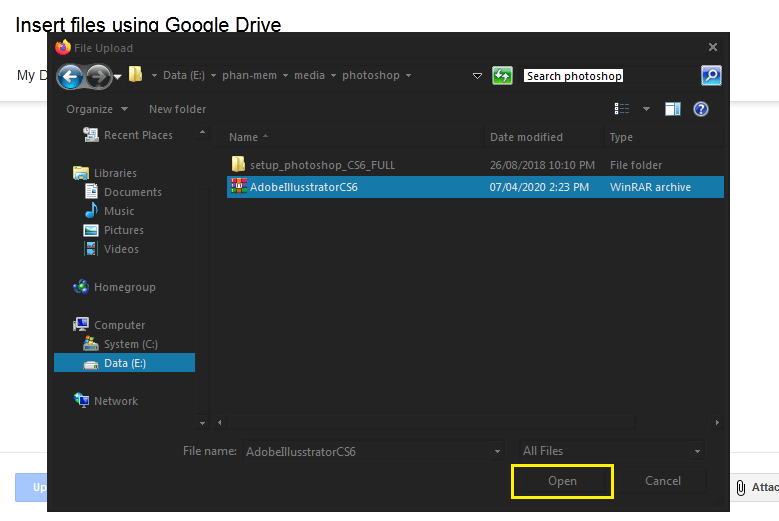Select System (C:) drive
The width and height of the screenshot is (779, 521).
(120, 344)
